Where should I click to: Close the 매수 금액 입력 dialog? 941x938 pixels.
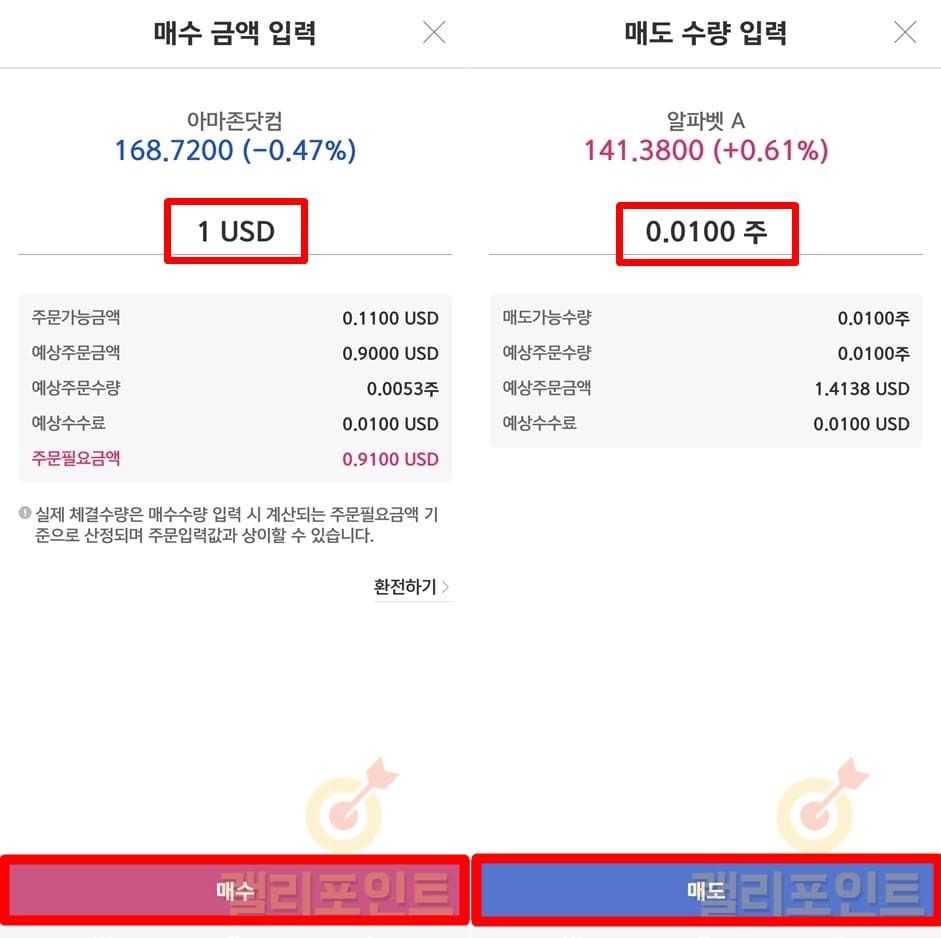point(434,33)
